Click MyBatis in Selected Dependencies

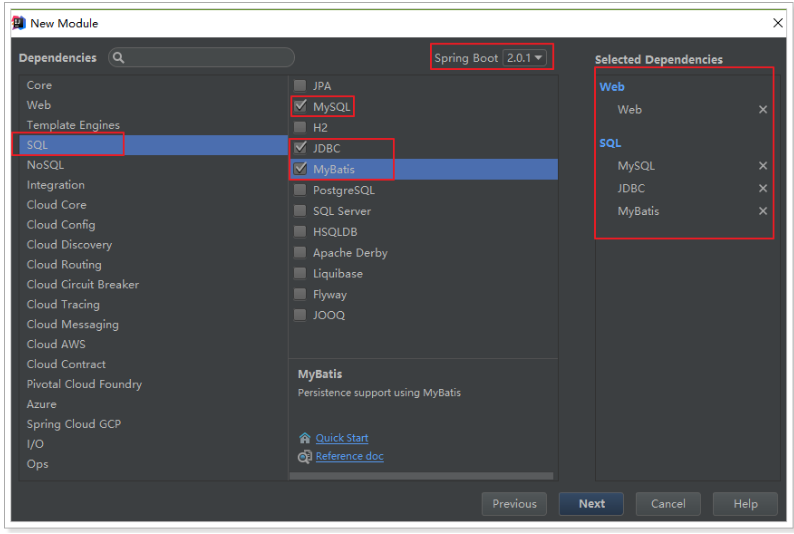click(638, 211)
